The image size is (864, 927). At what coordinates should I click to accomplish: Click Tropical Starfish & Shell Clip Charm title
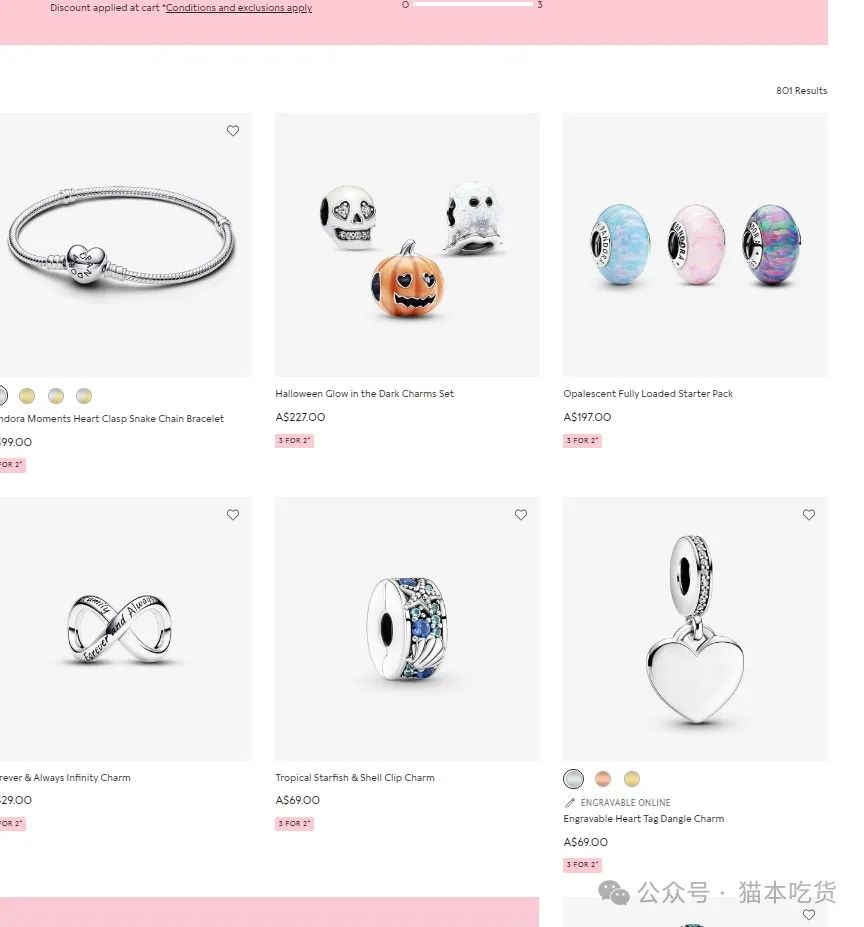pos(355,778)
